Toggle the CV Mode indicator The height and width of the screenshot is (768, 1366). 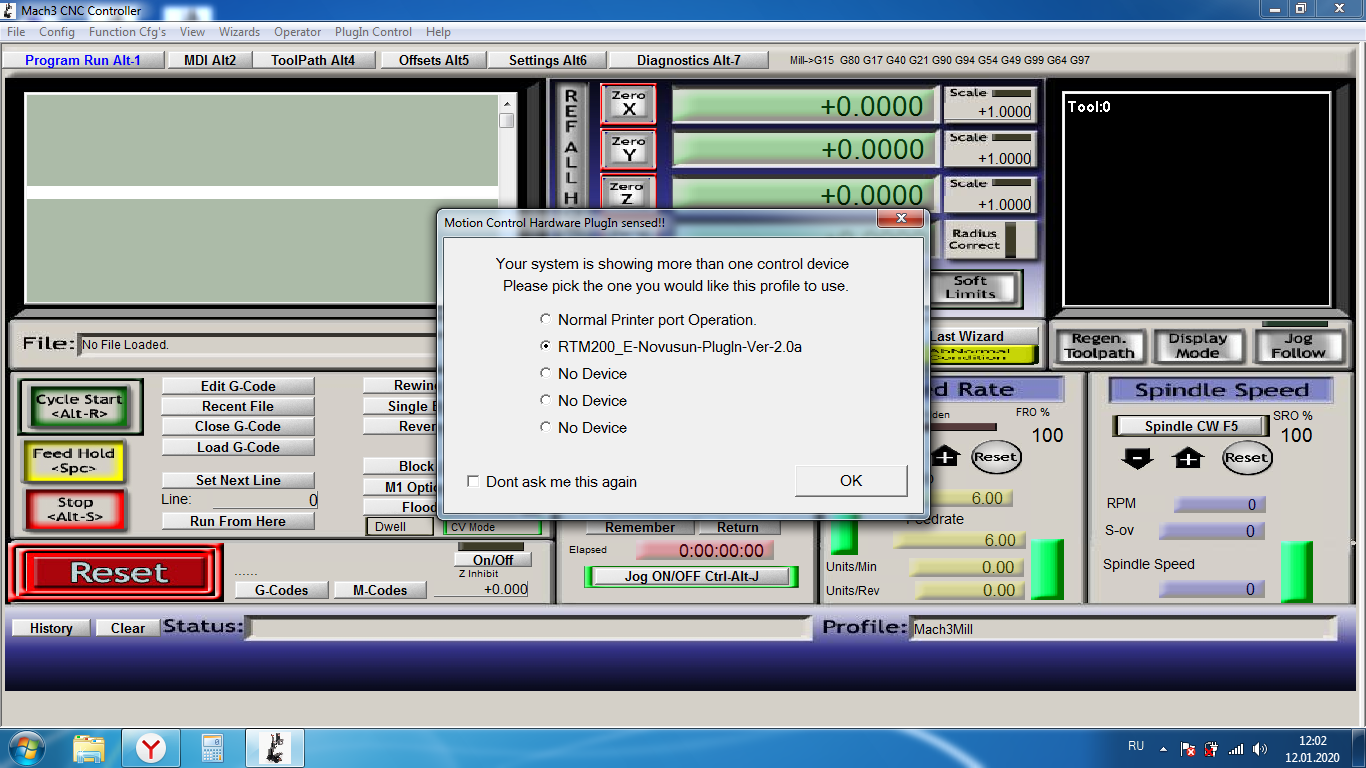(x=492, y=527)
